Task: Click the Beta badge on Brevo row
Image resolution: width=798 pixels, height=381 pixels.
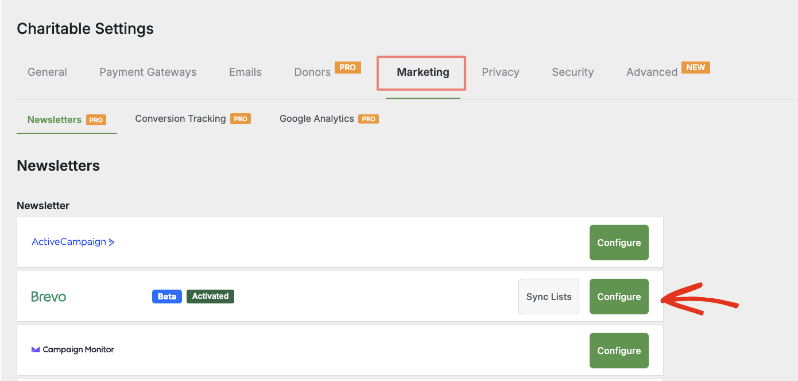Action: coord(167,297)
